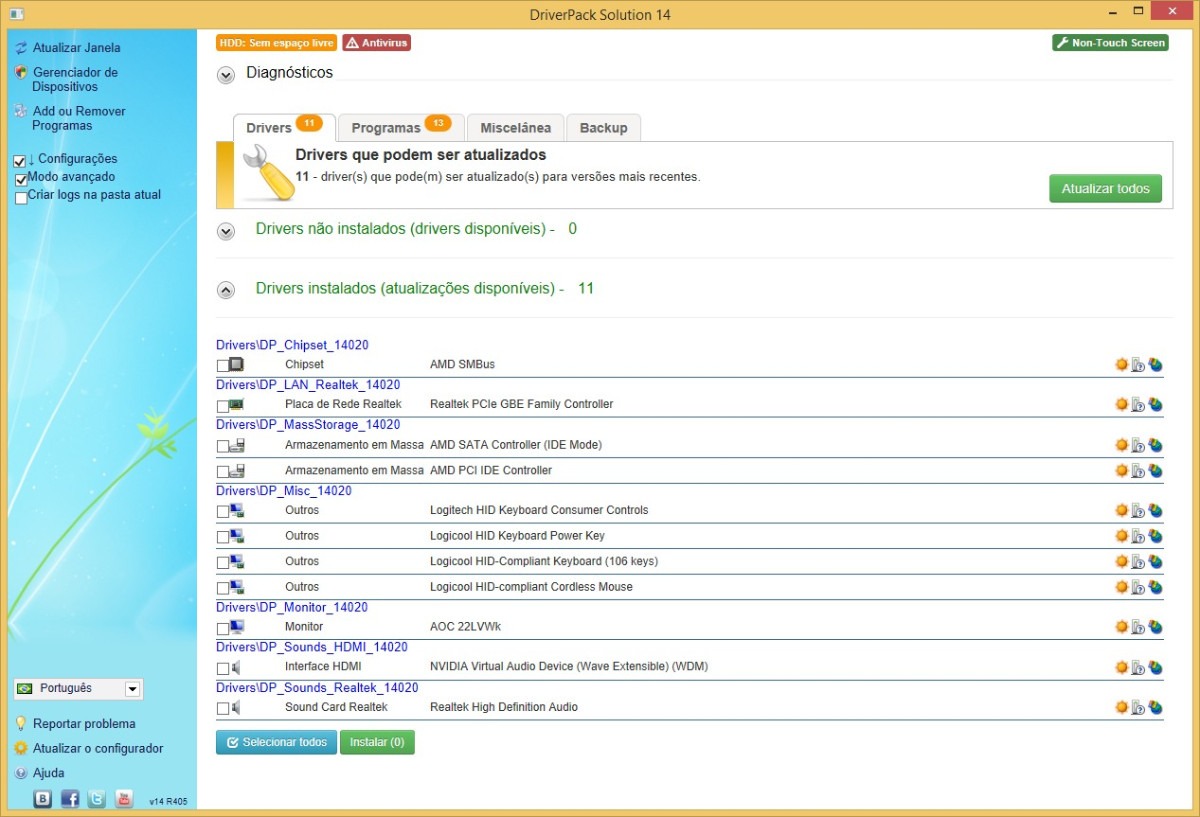Click the Atualizar o configurador link

click(x=98, y=749)
